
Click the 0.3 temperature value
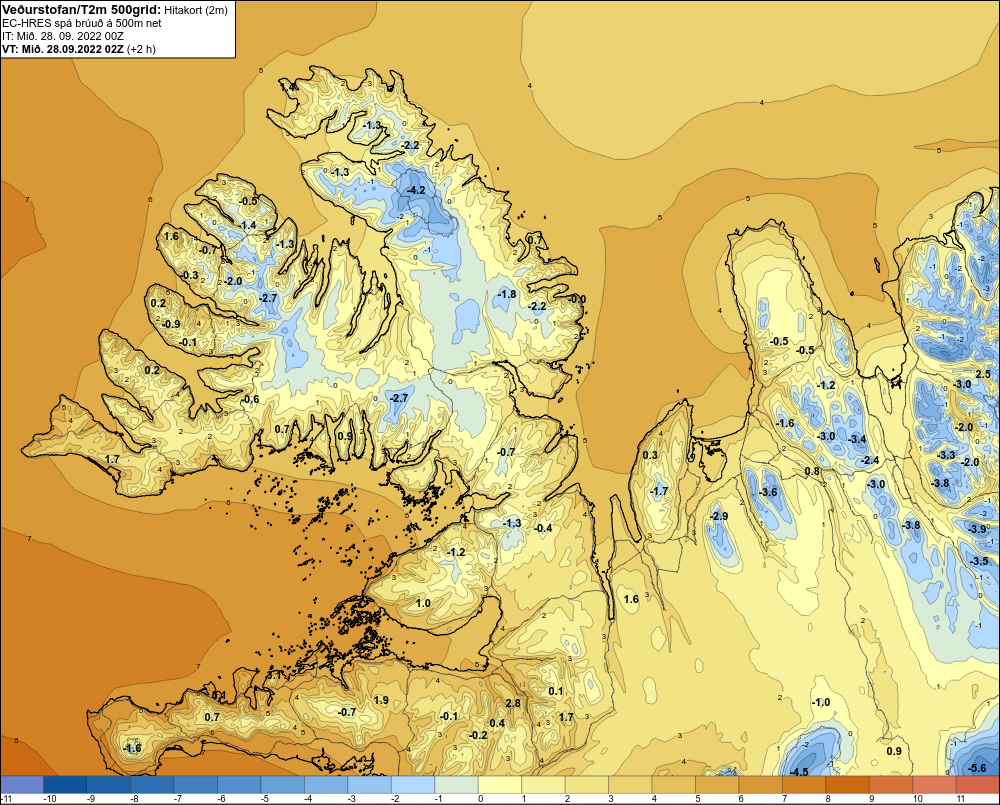[650, 455]
